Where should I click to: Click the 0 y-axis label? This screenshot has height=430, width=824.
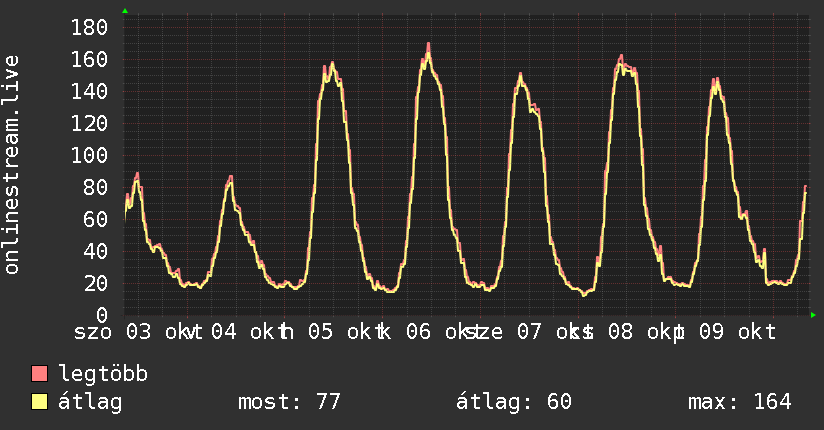(x=102, y=315)
